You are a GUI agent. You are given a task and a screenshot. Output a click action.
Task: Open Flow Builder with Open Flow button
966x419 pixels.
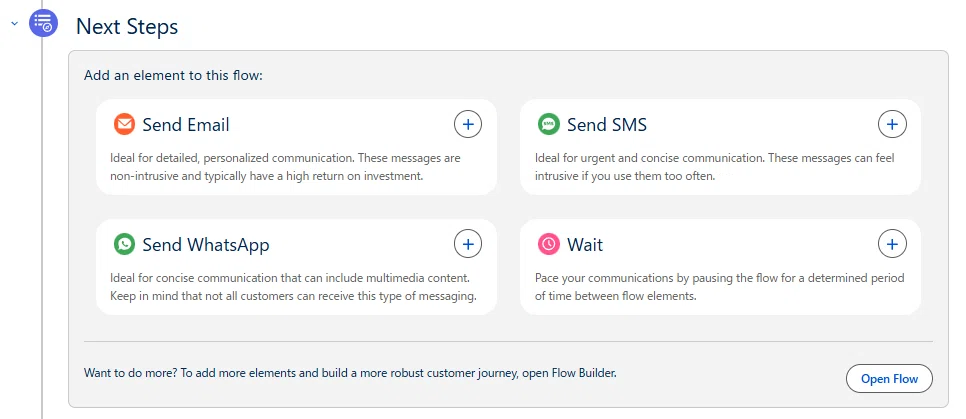click(890, 378)
